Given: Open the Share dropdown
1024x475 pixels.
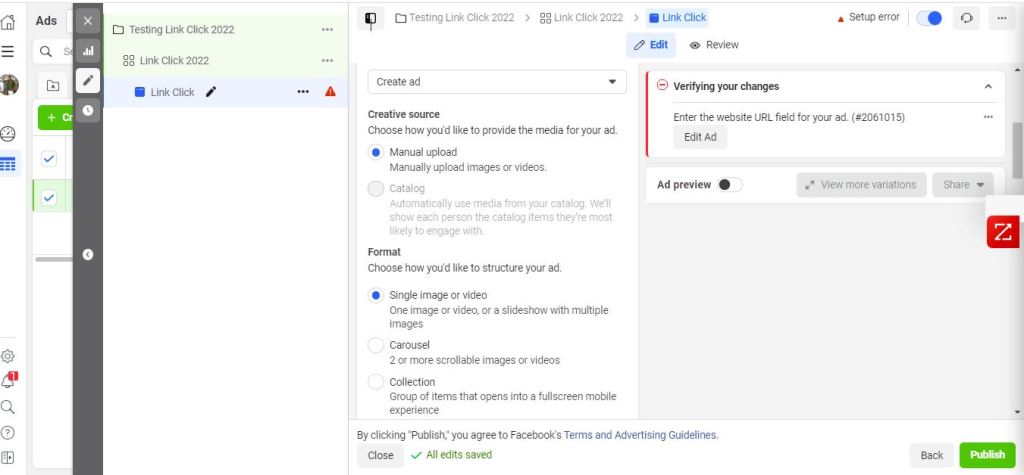Looking at the screenshot, I should 963,185.
